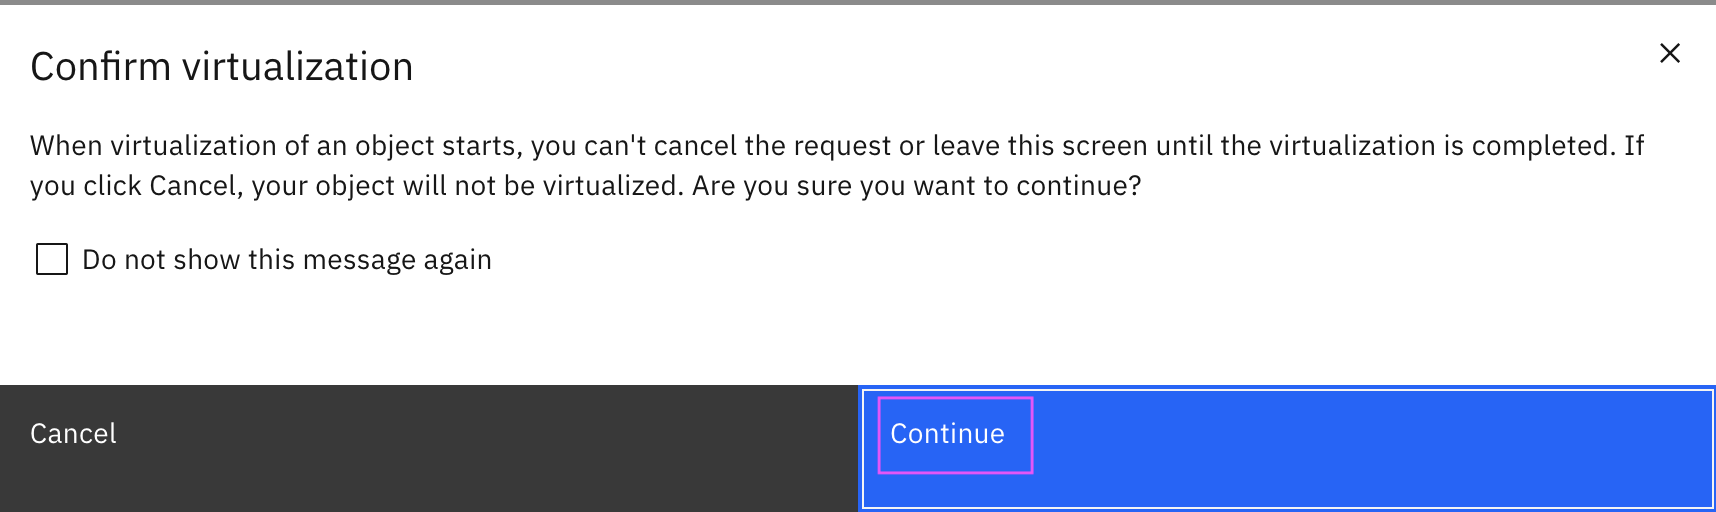Click the "Do not show this message again" label
This screenshot has width=1716, height=512.
[x=286, y=260]
